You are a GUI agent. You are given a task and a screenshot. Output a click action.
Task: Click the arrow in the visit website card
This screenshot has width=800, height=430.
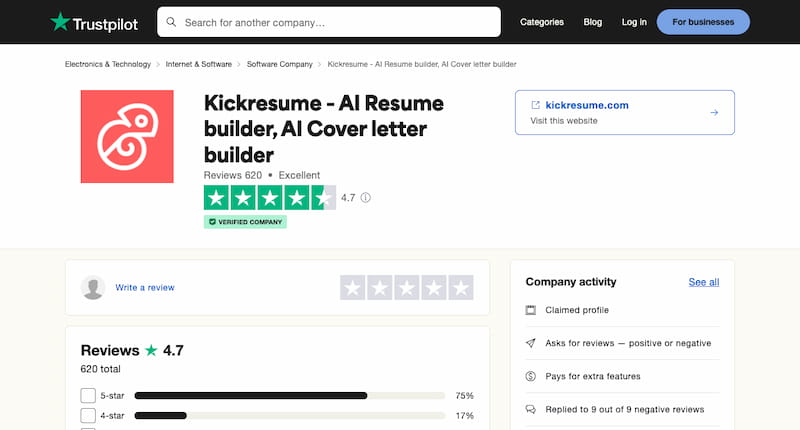click(x=714, y=112)
